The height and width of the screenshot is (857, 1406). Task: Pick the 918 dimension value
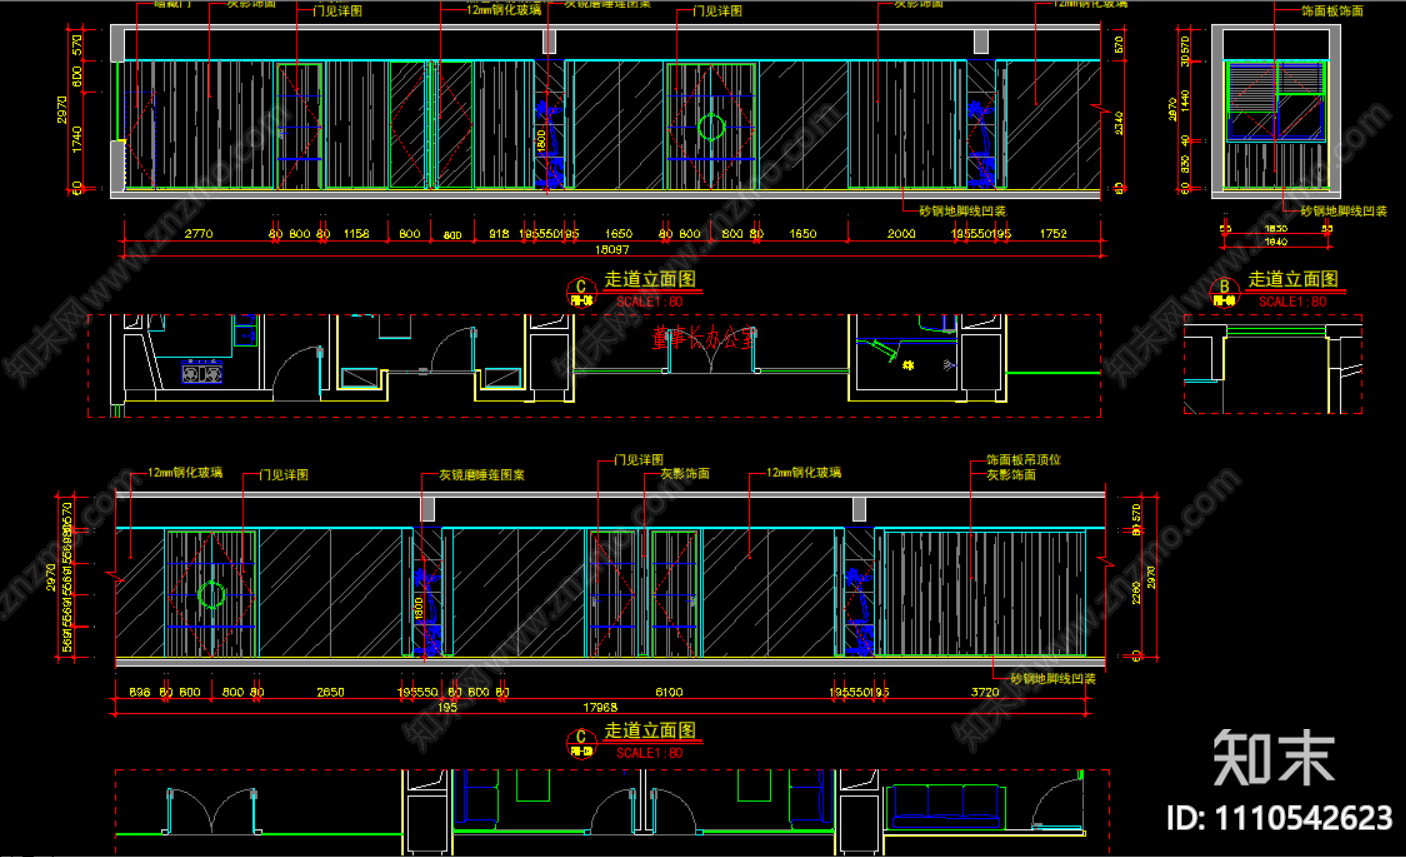click(499, 234)
